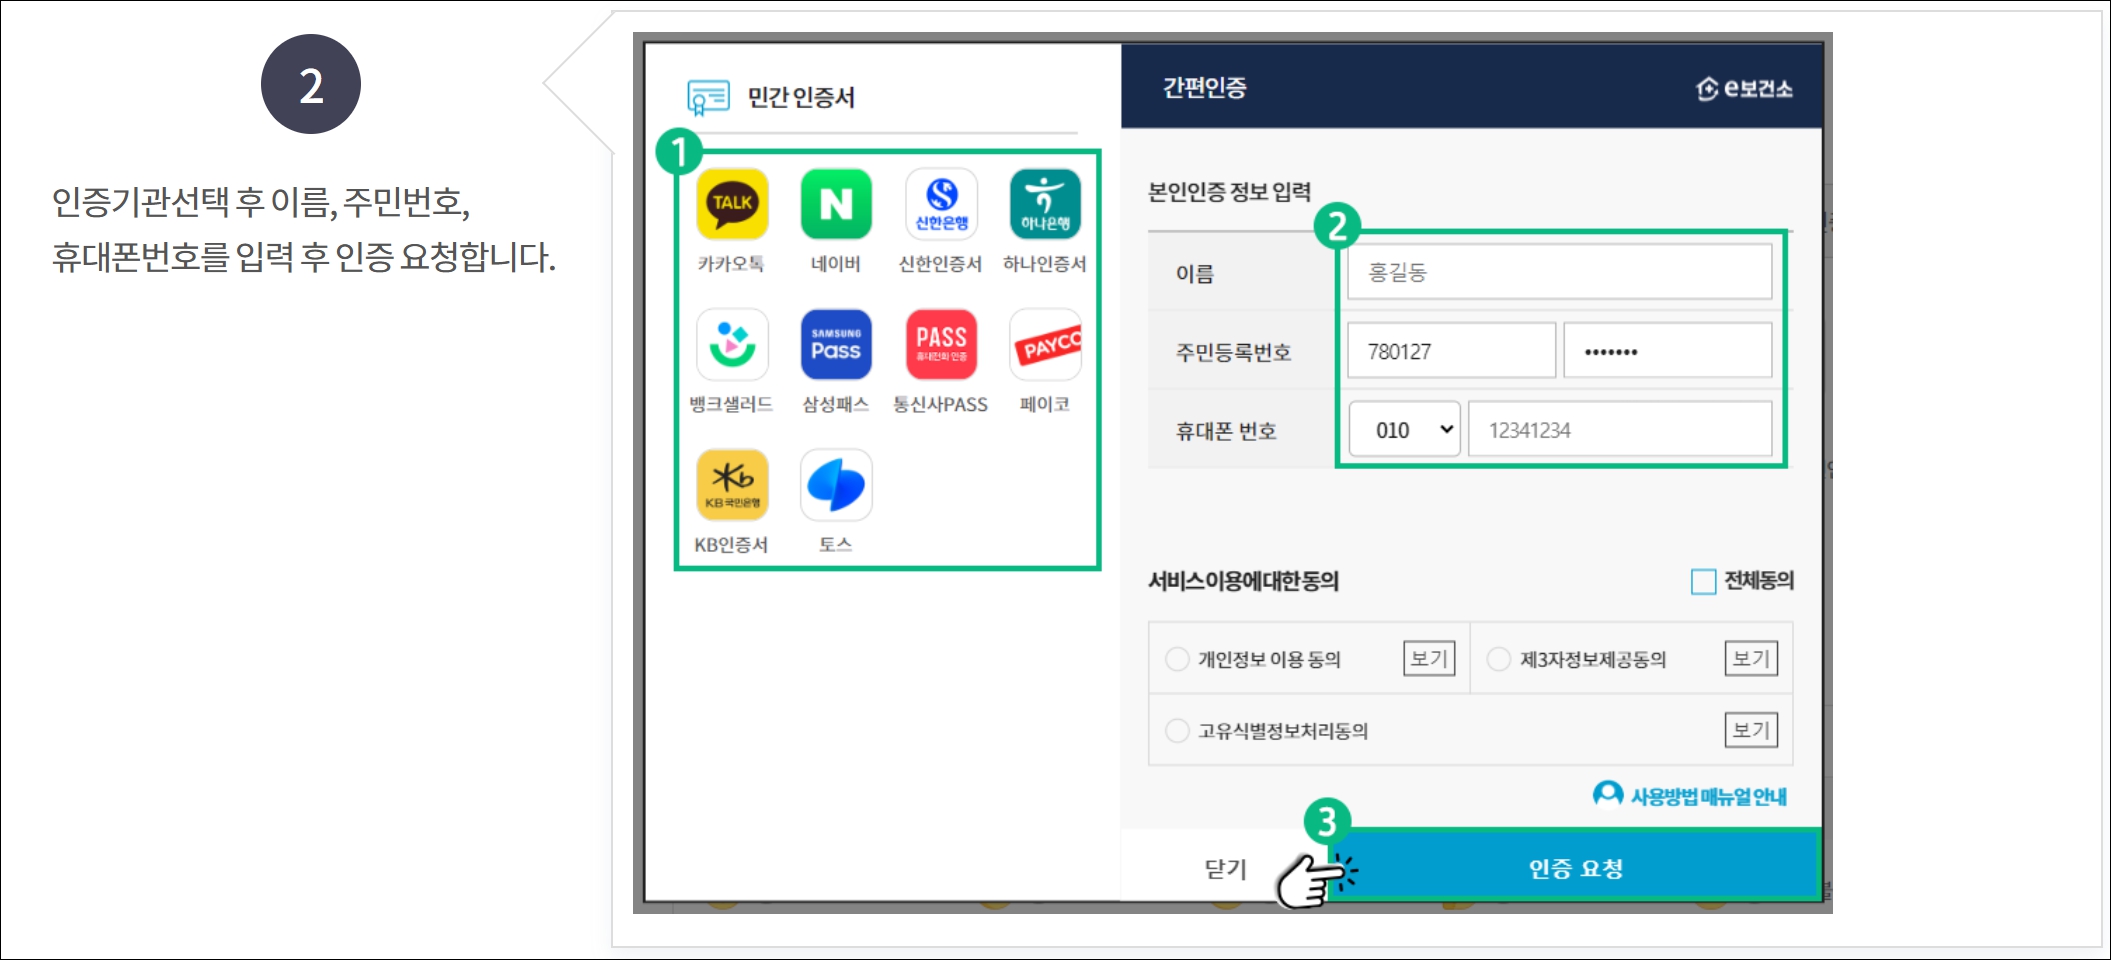Click the 주민등록번호 field label
Screen dimensions: 2111x960
[1234, 352]
